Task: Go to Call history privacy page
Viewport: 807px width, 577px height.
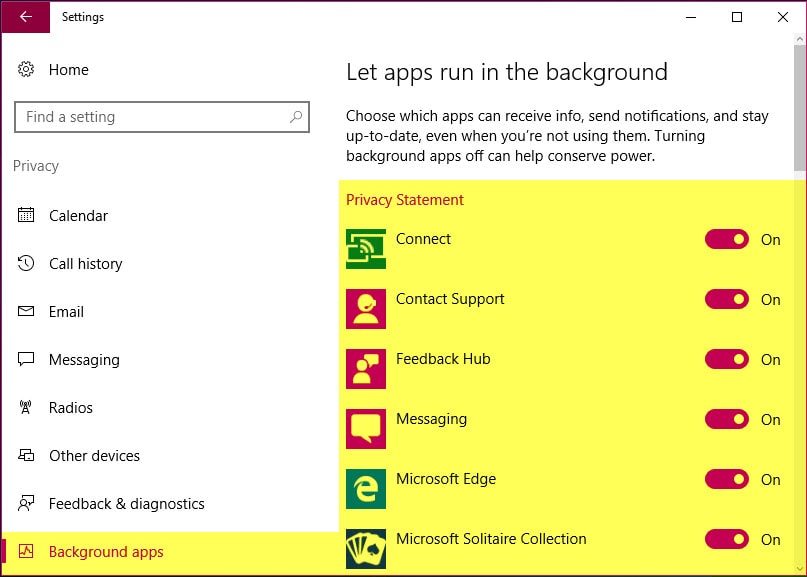Action: [x=85, y=264]
